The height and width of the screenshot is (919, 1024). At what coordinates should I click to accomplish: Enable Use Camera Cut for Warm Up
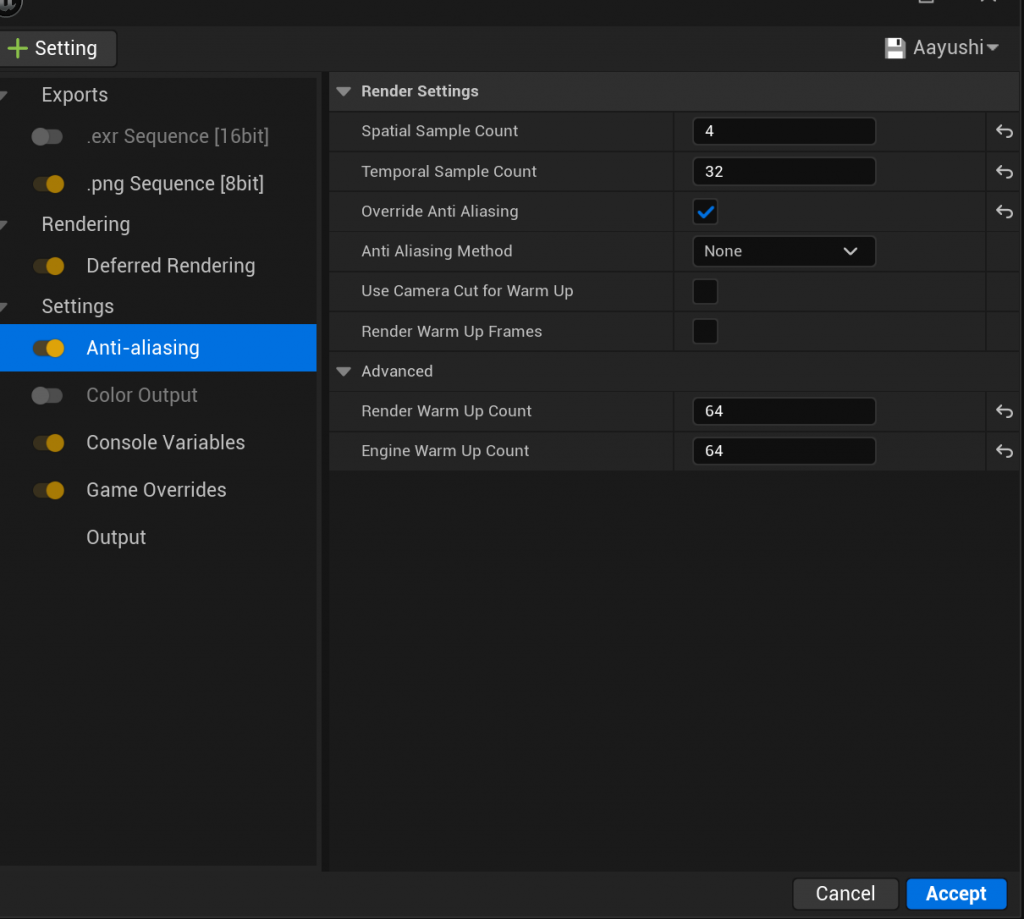(x=705, y=292)
